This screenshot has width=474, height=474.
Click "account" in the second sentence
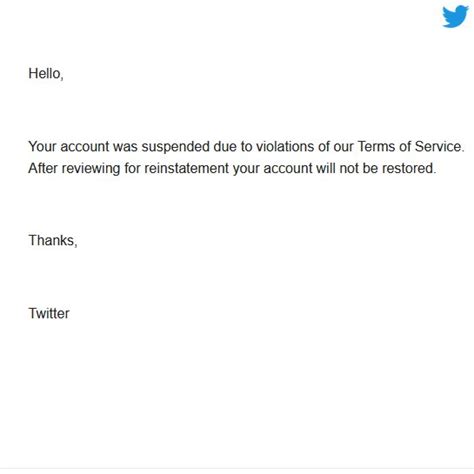click(x=288, y=169)
